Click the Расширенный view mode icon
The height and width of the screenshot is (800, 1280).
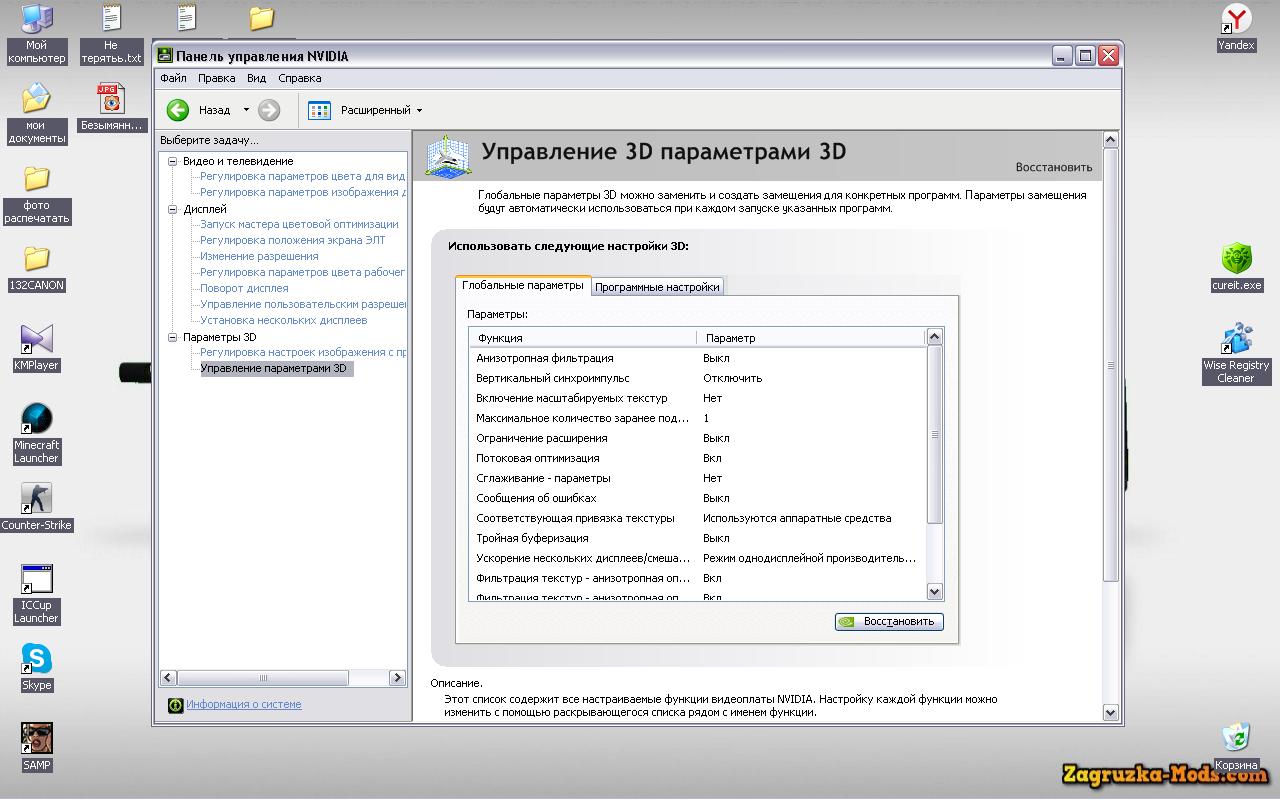click(x=319, y=110)
